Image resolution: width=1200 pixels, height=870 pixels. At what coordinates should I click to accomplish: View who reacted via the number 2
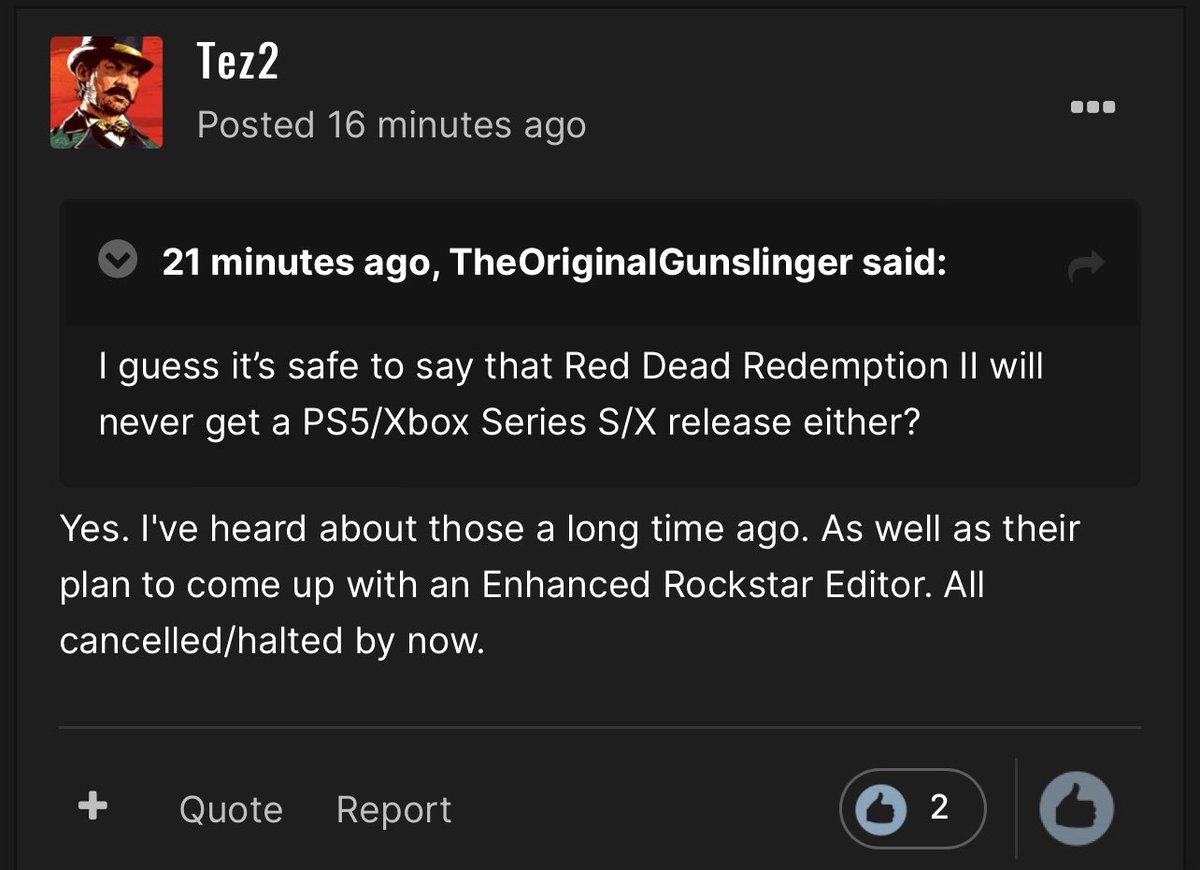939,807
